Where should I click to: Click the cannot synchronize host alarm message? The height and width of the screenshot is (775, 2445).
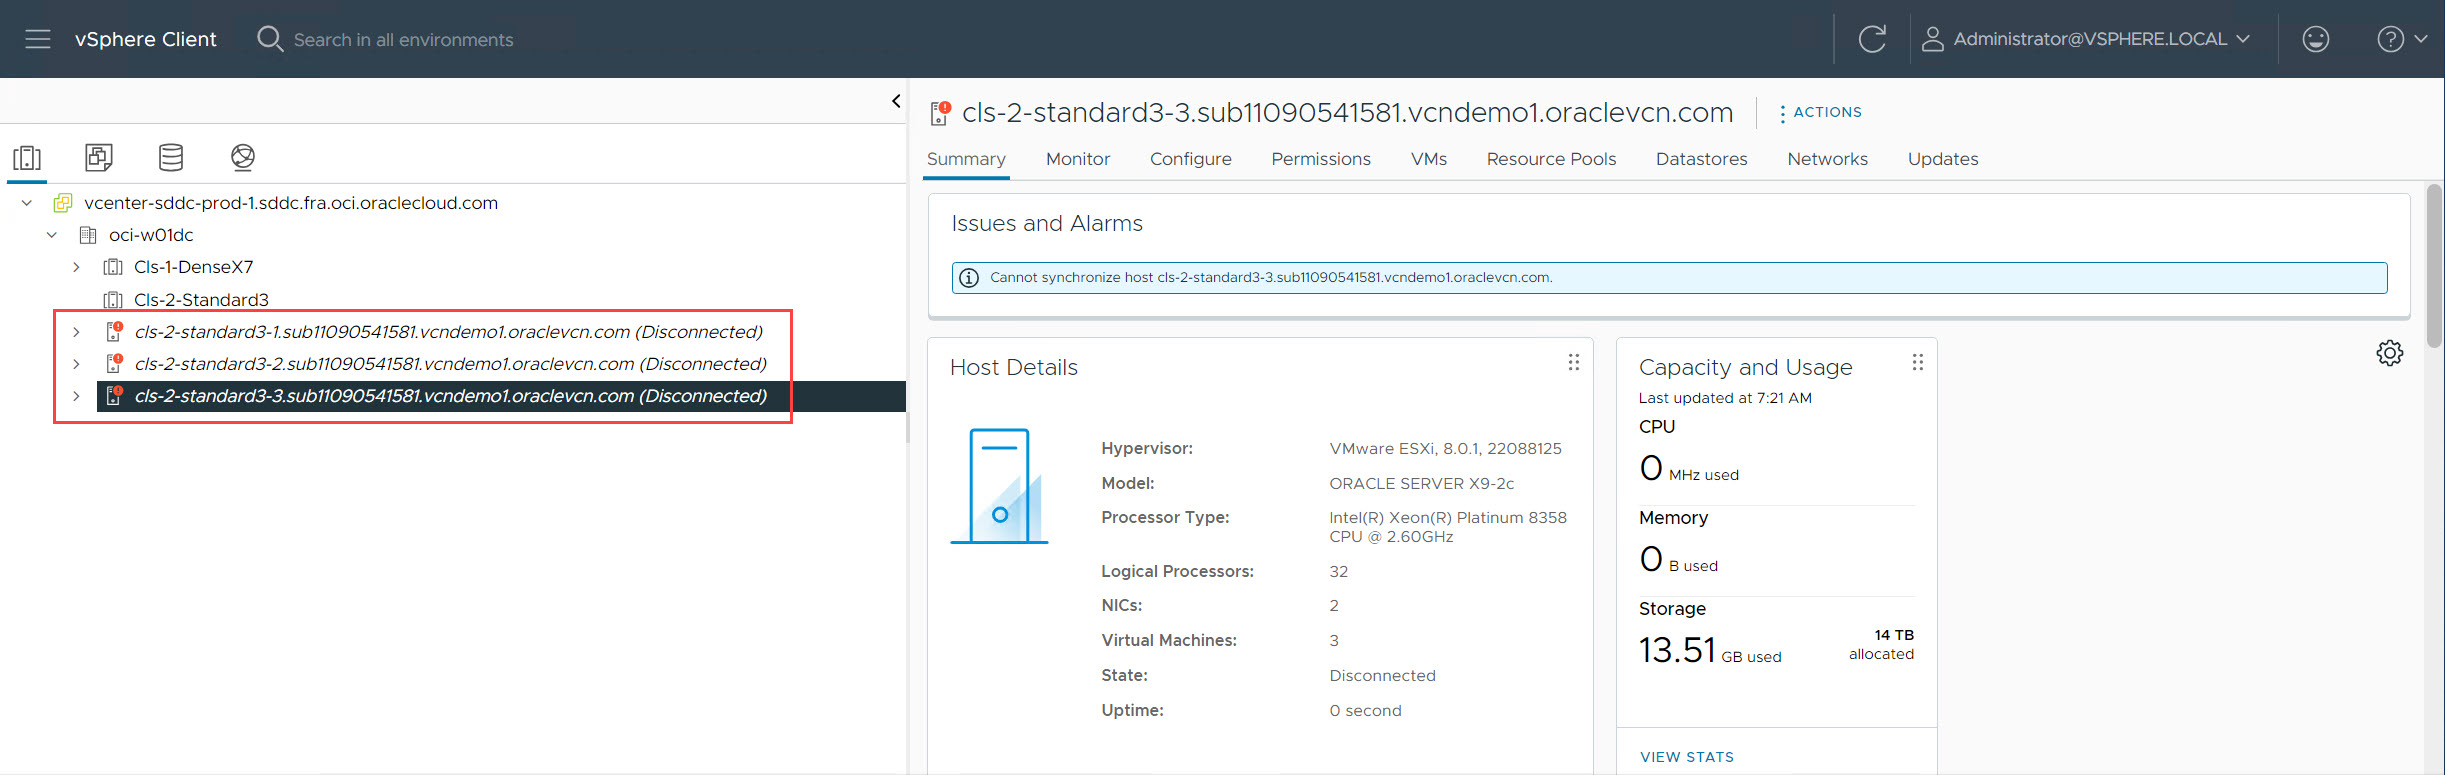click(x=1271, y=278)
